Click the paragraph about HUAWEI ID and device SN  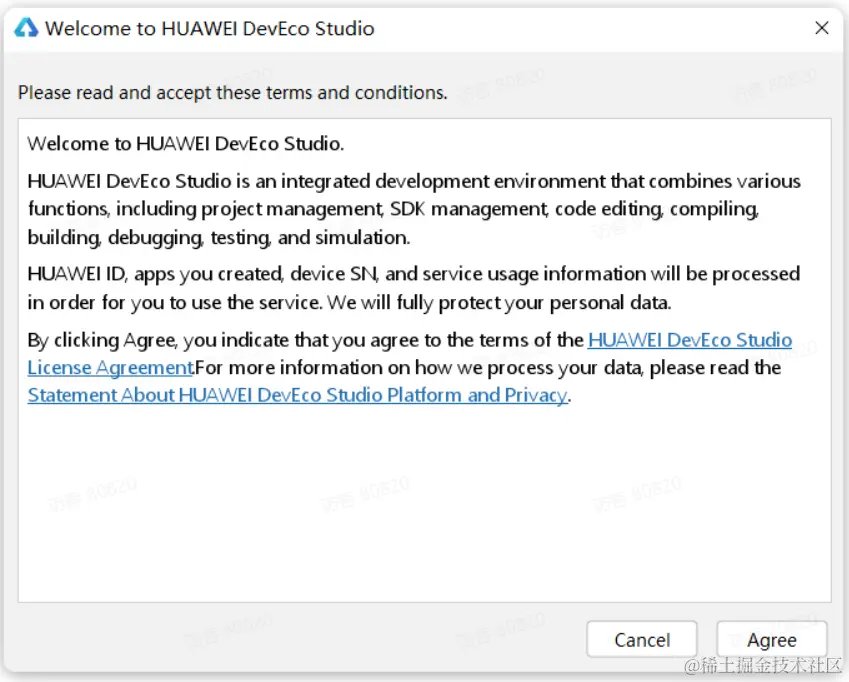[x=414, y=288]
